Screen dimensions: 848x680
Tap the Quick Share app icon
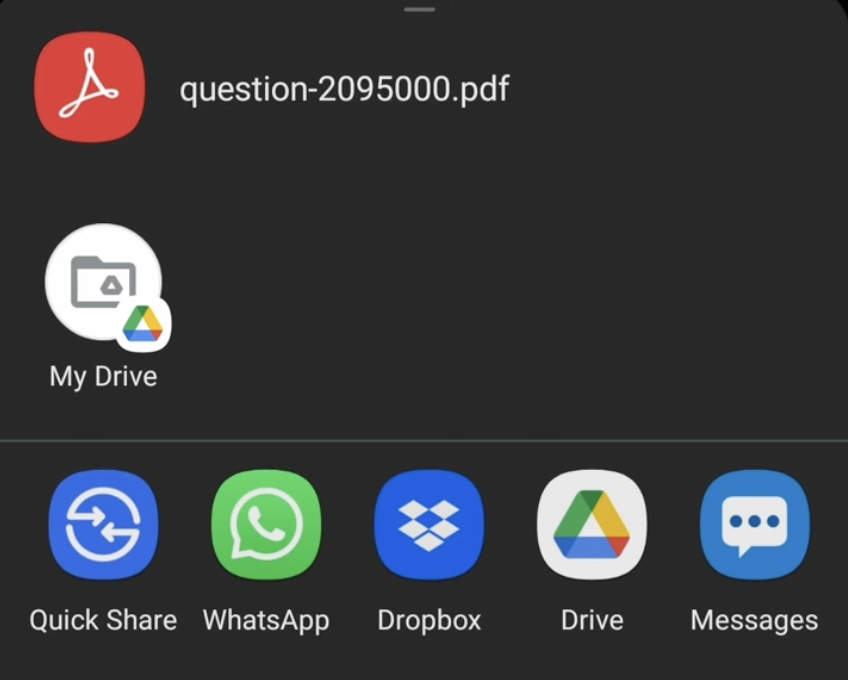(x=103, y=525)
